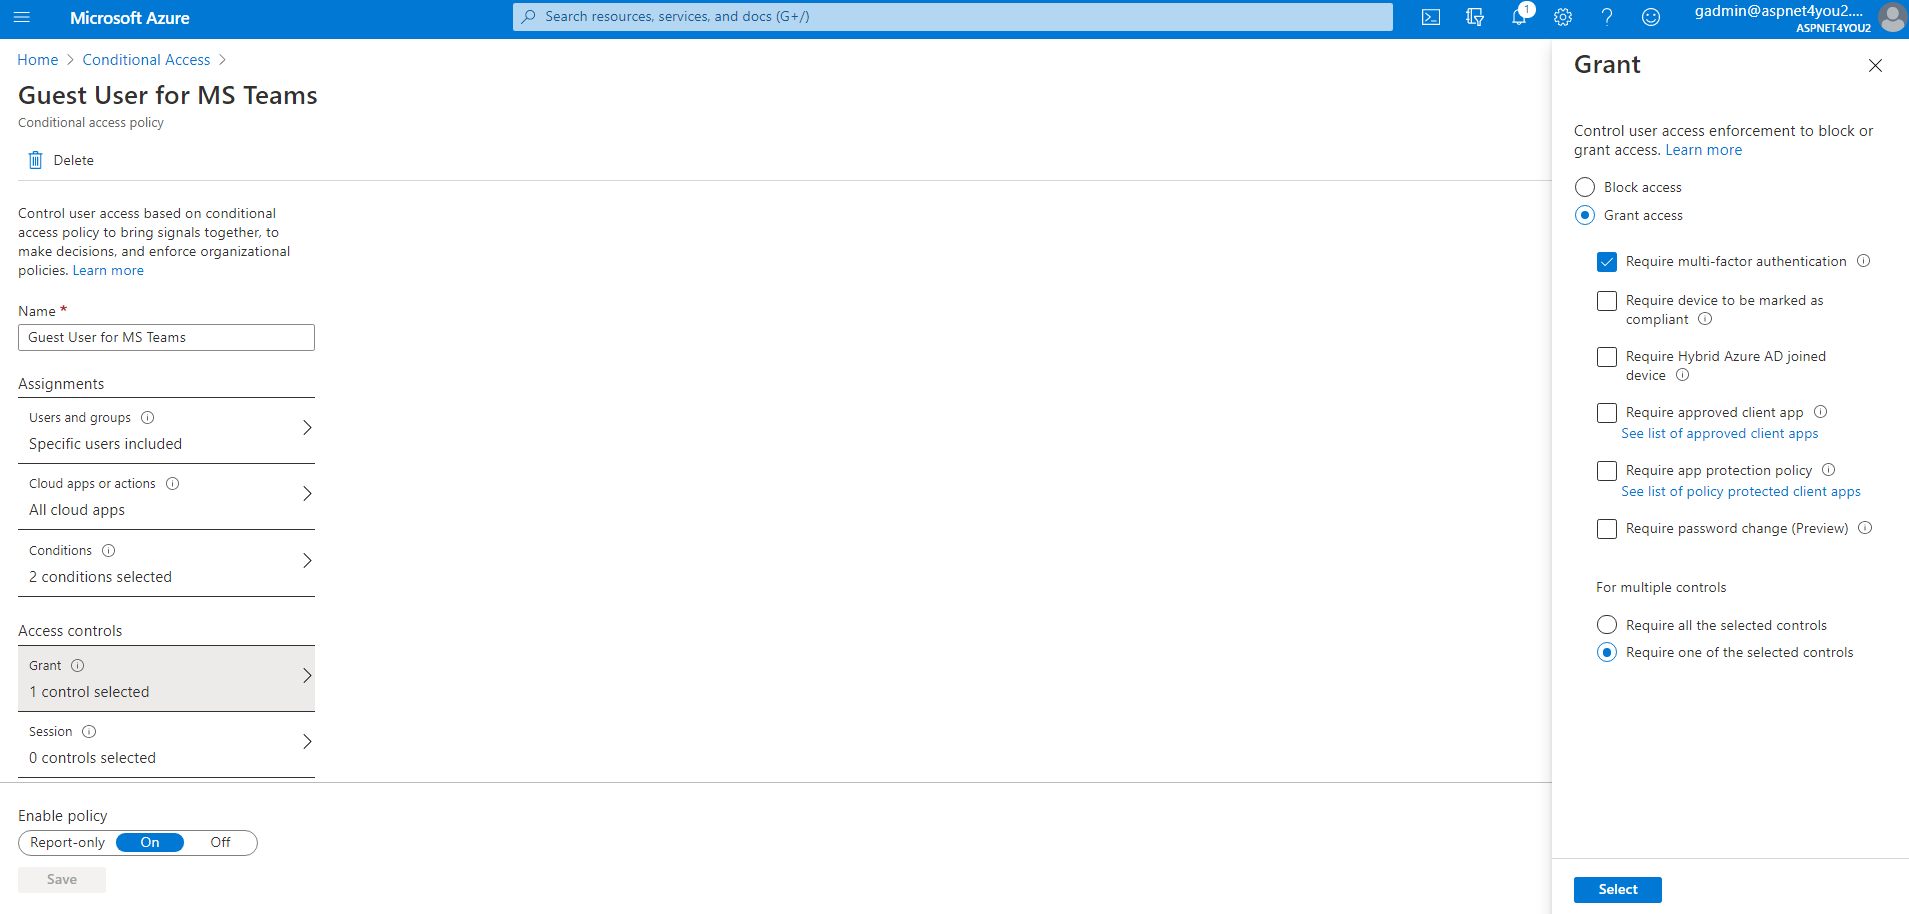Open the Azure Cloud Shell icon
This screenshot has height=914, width=1909.
(1431, 17)
